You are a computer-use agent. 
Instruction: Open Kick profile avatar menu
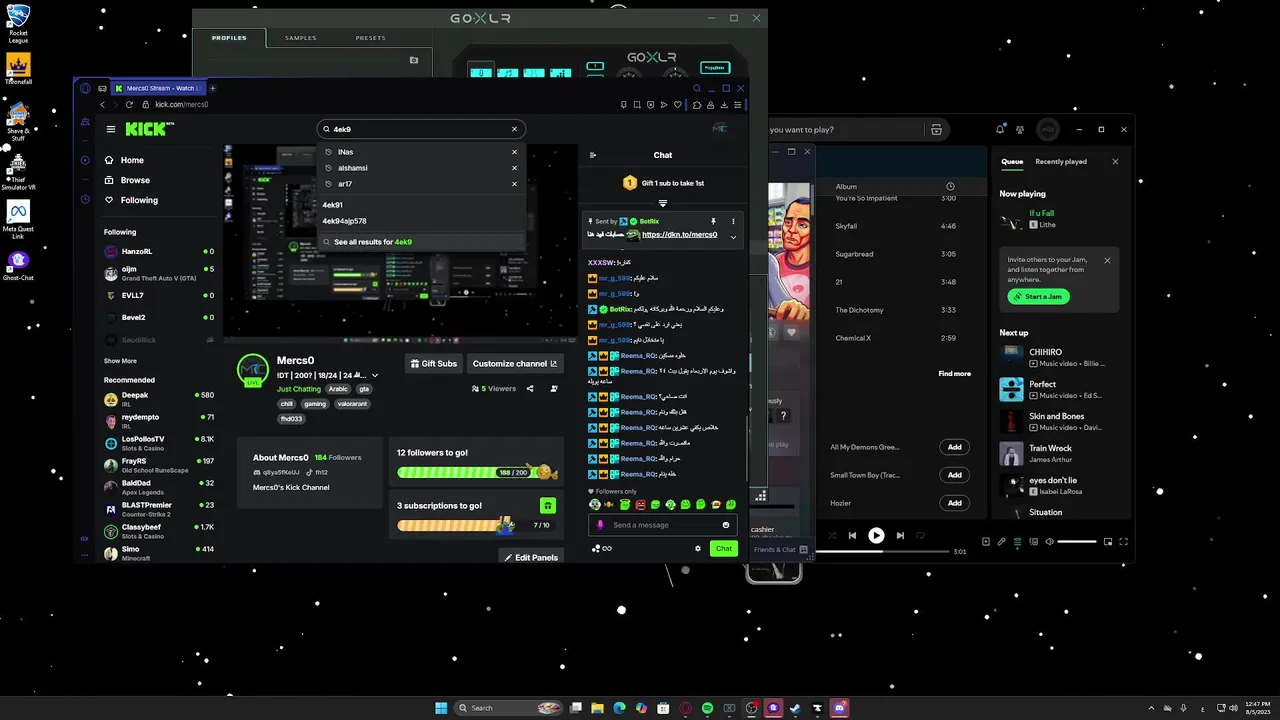tap(719, 129)
